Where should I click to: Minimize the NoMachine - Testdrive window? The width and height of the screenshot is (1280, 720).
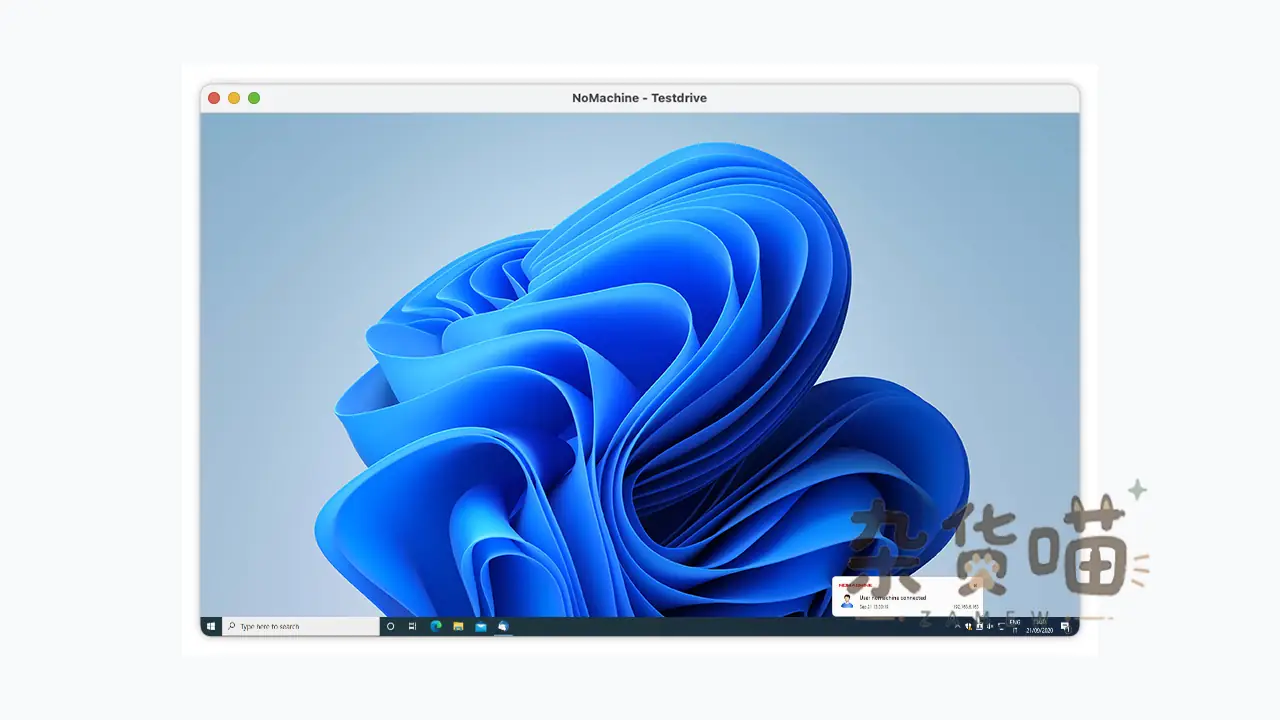pyautogui.click(x=234, y=98)
